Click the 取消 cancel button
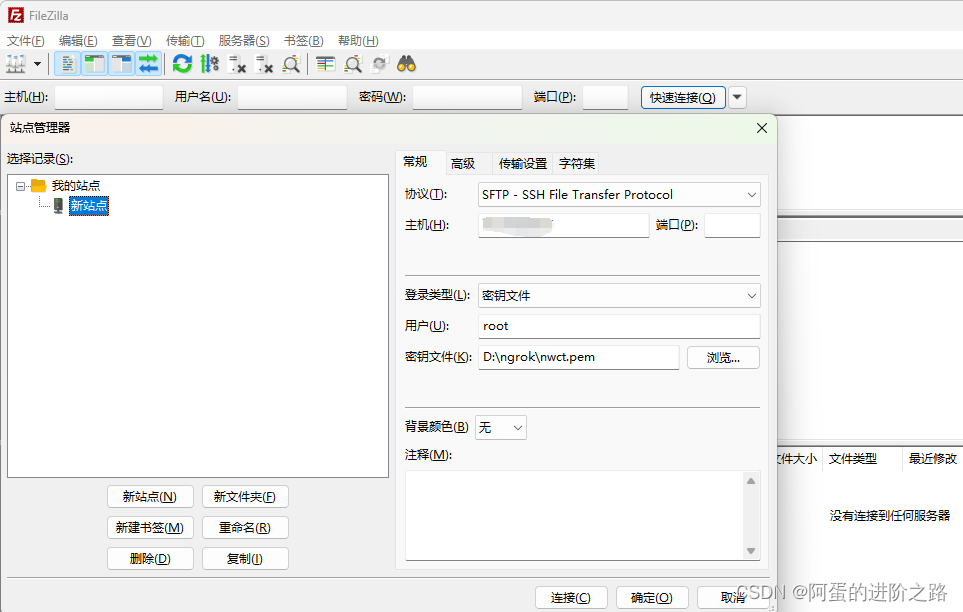The image size is (963, 612). 733,598
